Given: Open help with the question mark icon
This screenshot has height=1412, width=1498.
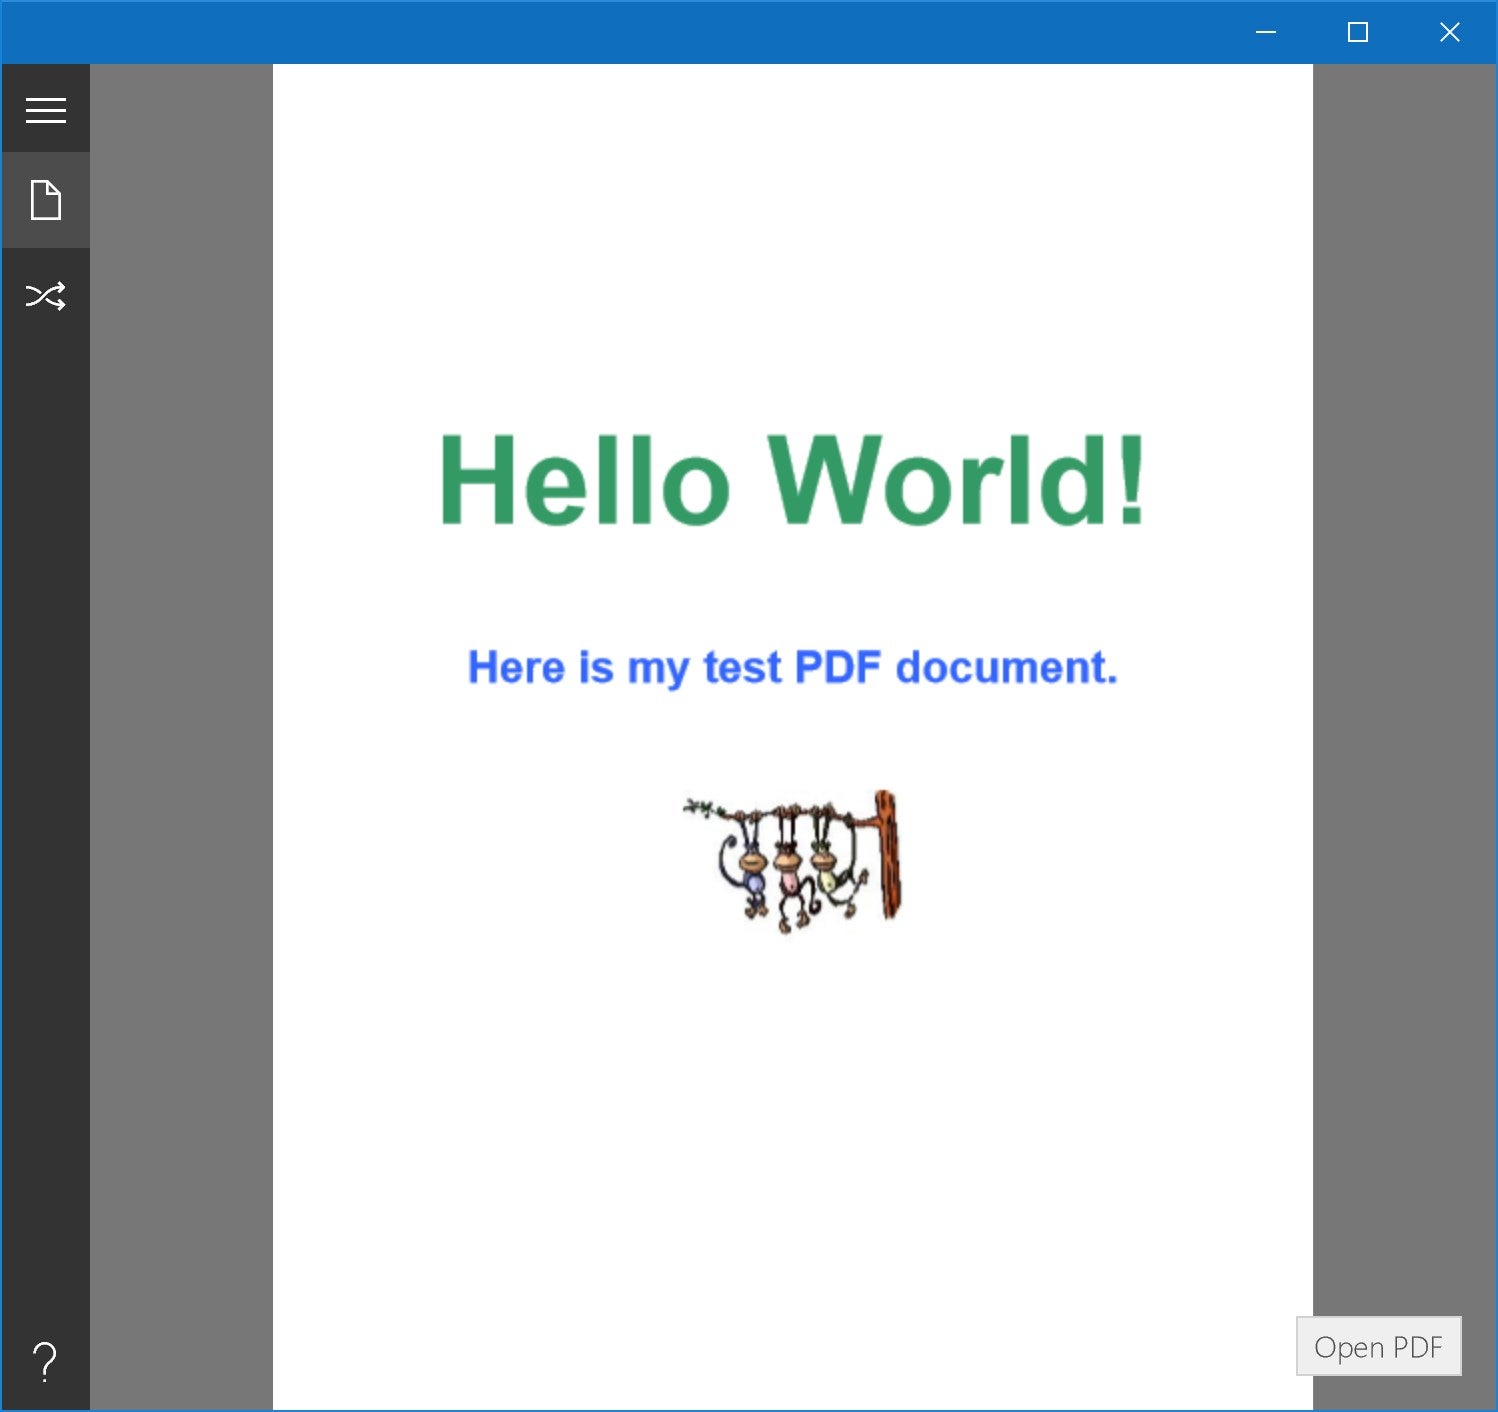Looking at the screenshot, I should pyautogui.click(x=45, y=1361).
